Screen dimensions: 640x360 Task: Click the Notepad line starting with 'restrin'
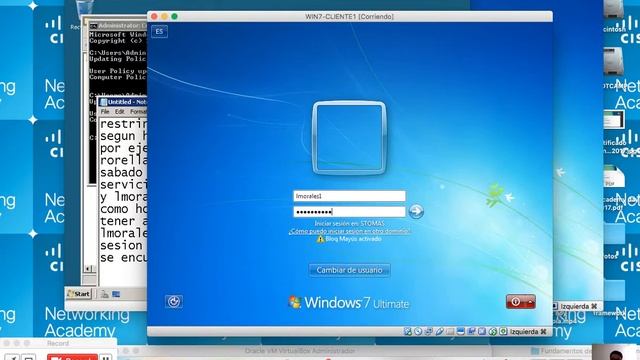click(123, 123)
